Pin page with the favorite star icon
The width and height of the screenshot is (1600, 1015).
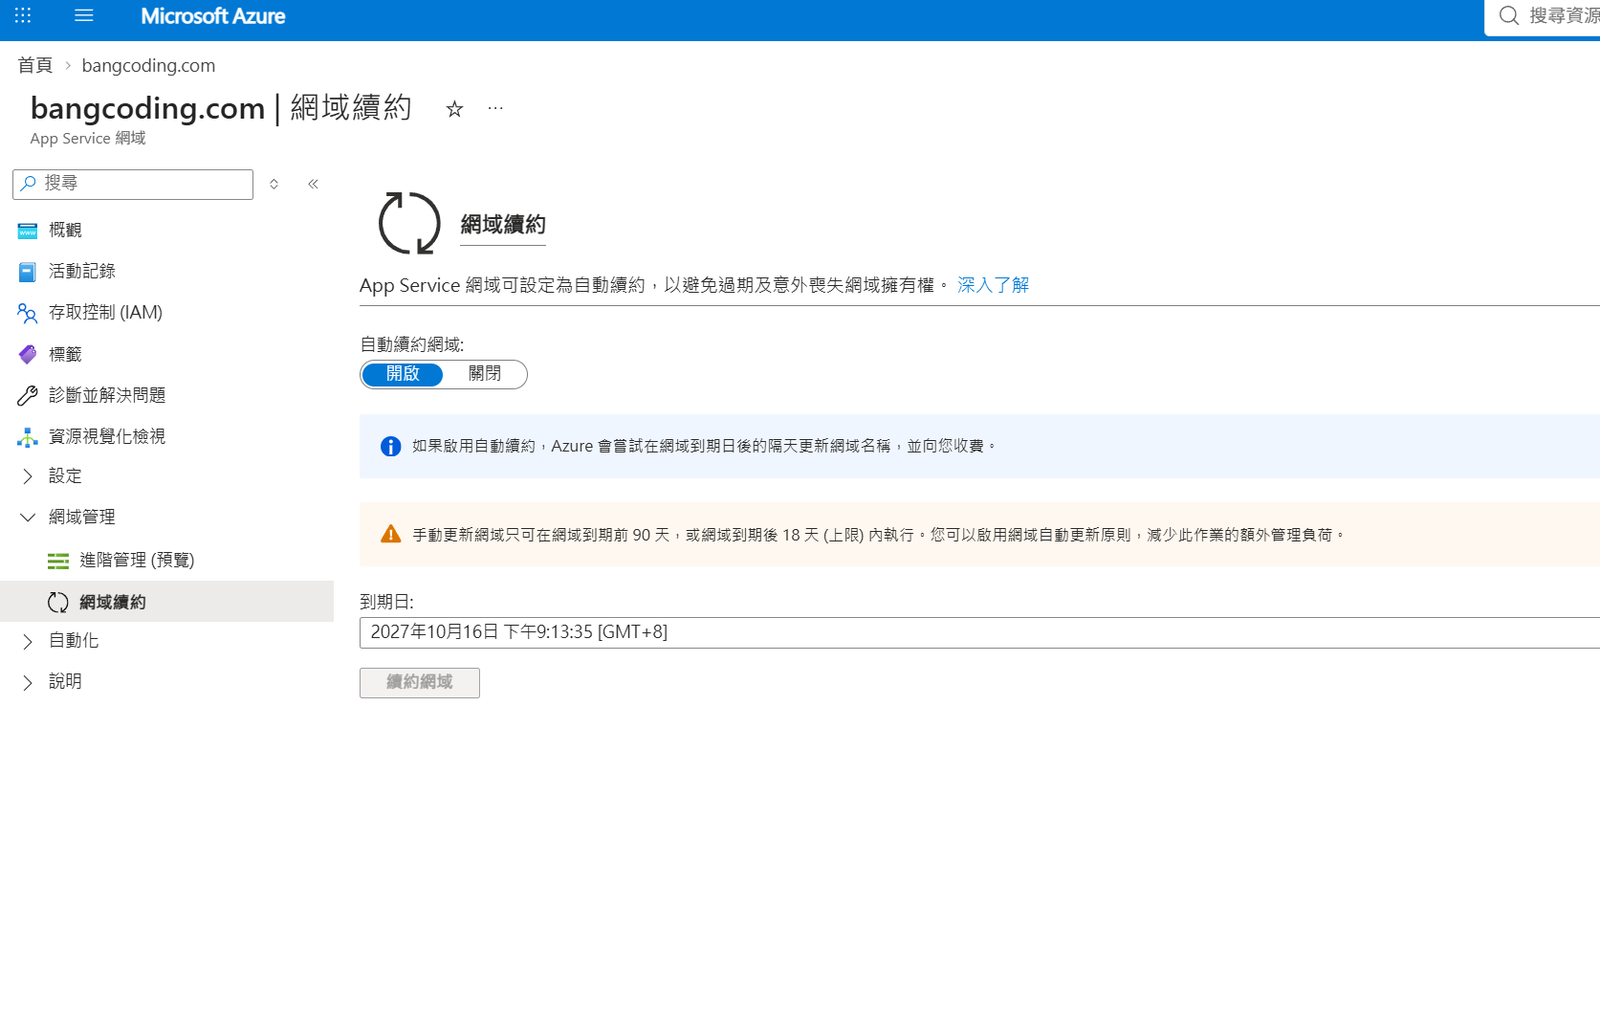454,109
